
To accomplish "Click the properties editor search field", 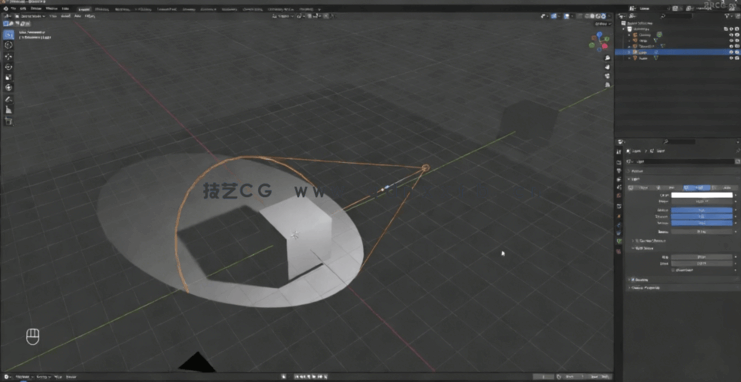I will point(680,141).
